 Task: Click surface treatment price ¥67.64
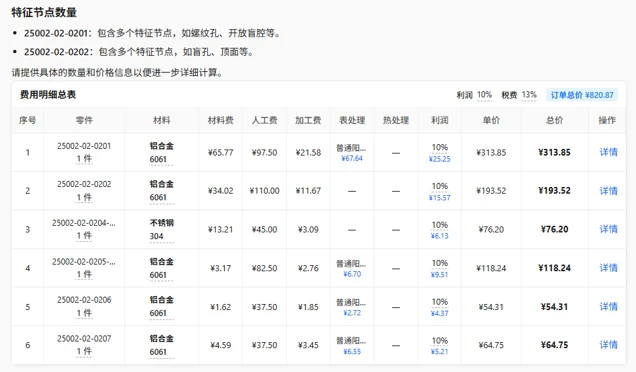point(352,158)
